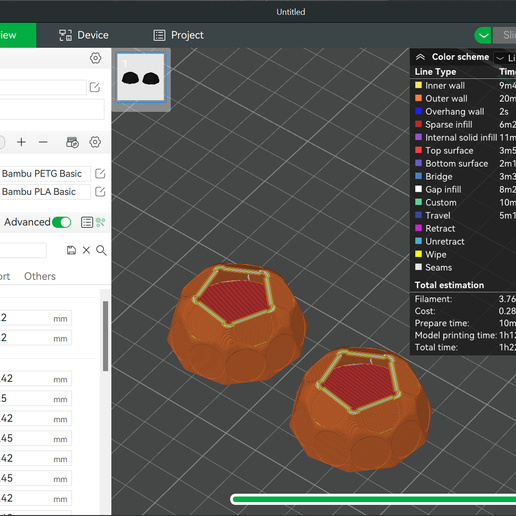
Task: Click the Line Type column header
Action: (x=435, y=72)
